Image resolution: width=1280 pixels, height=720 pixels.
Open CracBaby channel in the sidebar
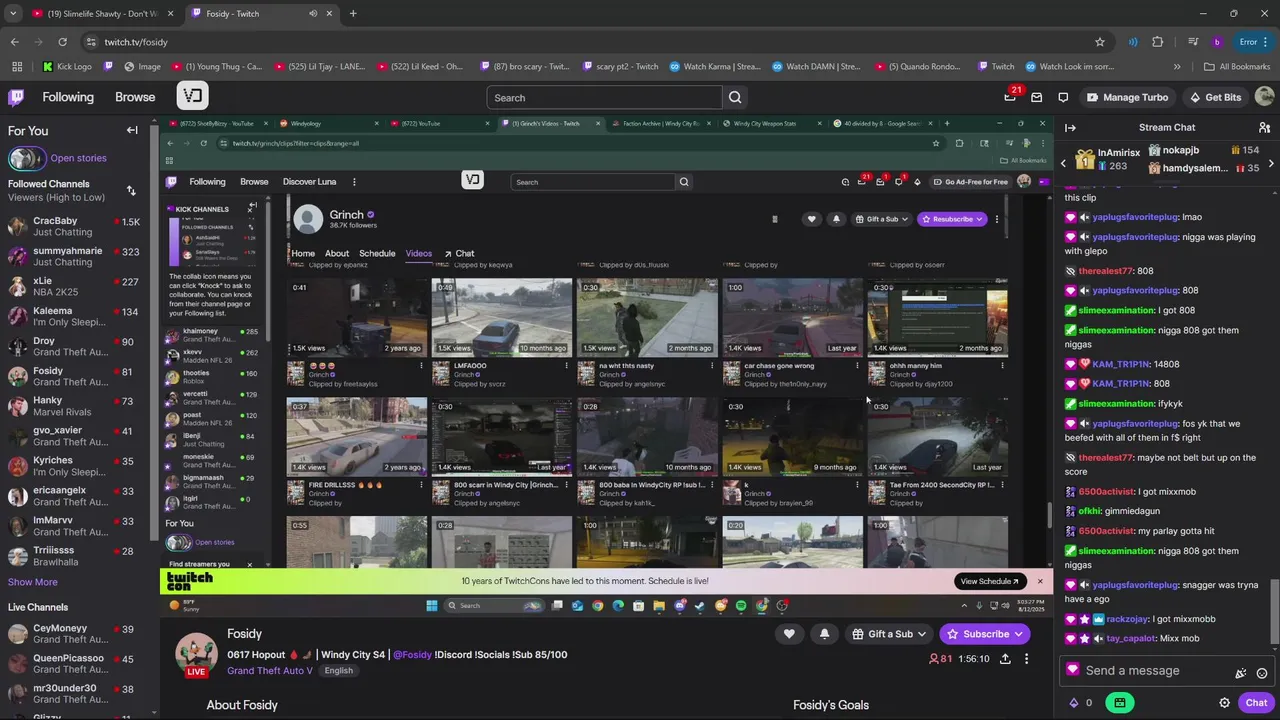[x=75, y=226]
